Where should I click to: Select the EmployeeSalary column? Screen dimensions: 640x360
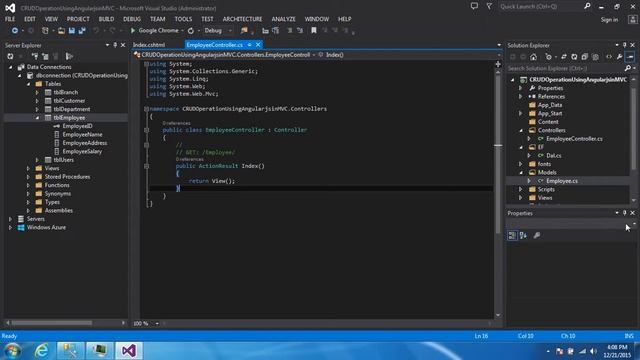(82, 151)
